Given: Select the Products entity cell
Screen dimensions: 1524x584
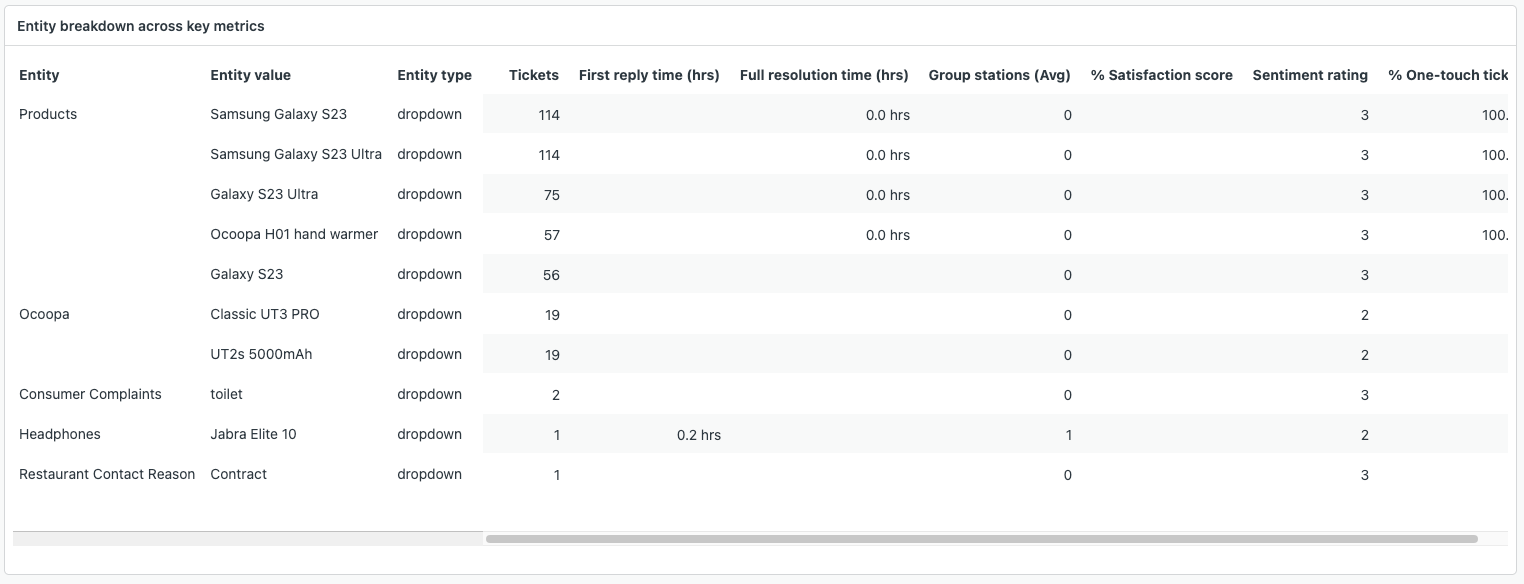Looking at the screenshot, I should pyautogui.click(x=48, y=114).
